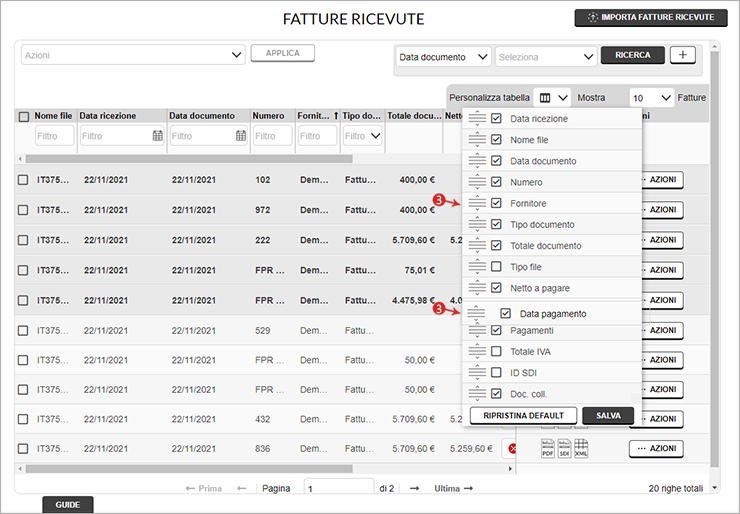Open the GUIDE button
740x514 pixels.
(67, 505)
